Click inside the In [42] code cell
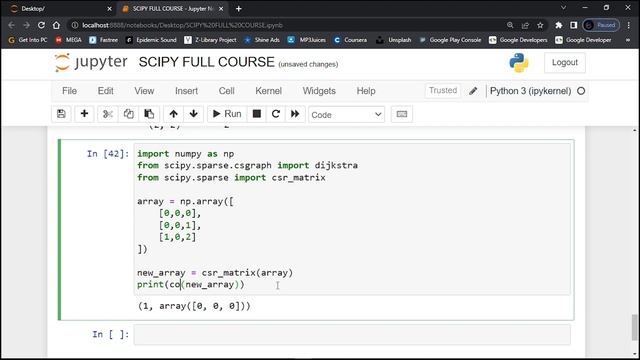This screenshot has height=360, width=640. (352, 219)
